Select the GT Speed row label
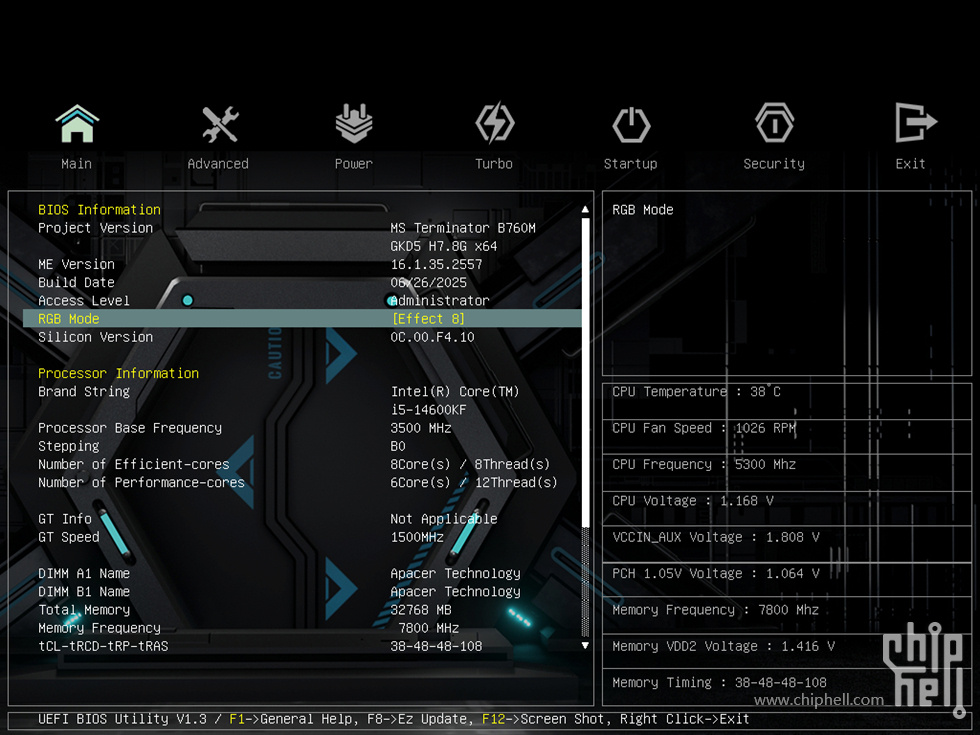Screen dimensions: 980x735 (x=69, y=537)
